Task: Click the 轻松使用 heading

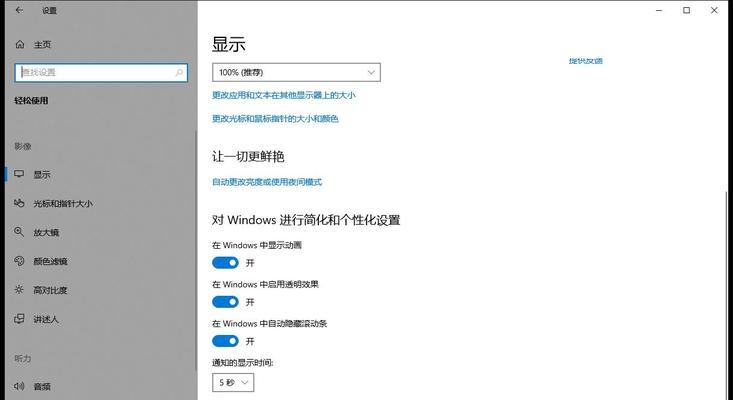Action: [x=31, y=100]
